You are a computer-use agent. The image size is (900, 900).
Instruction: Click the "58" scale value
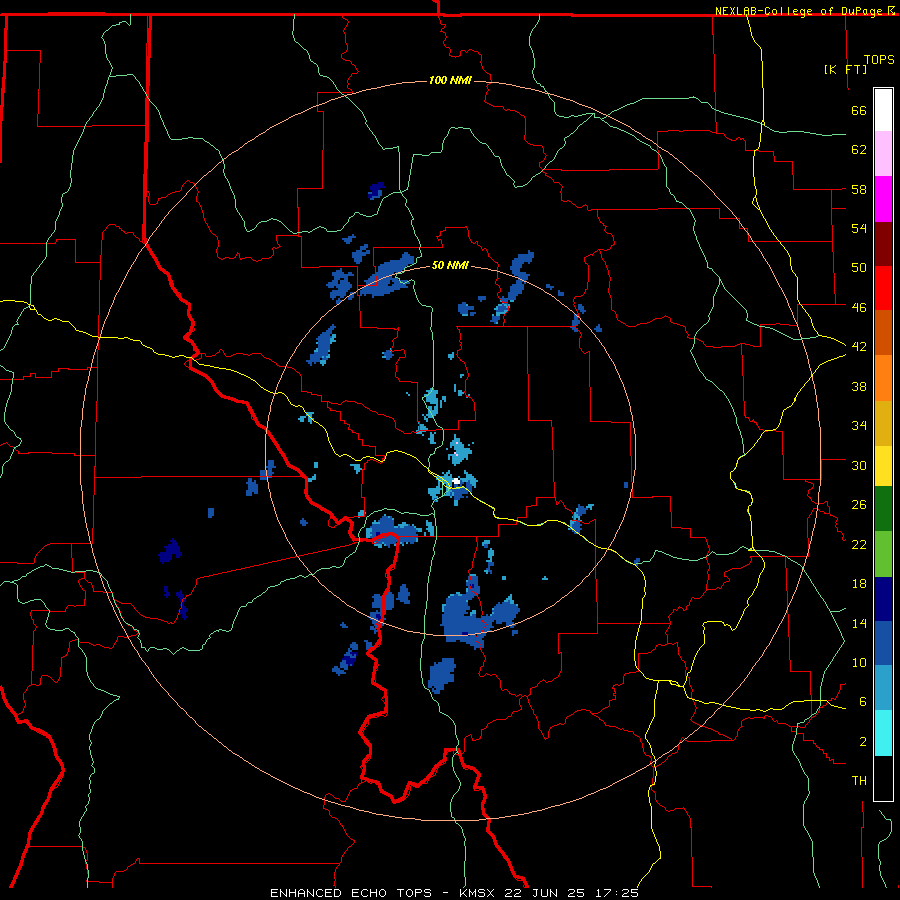(x=859, y=189)
